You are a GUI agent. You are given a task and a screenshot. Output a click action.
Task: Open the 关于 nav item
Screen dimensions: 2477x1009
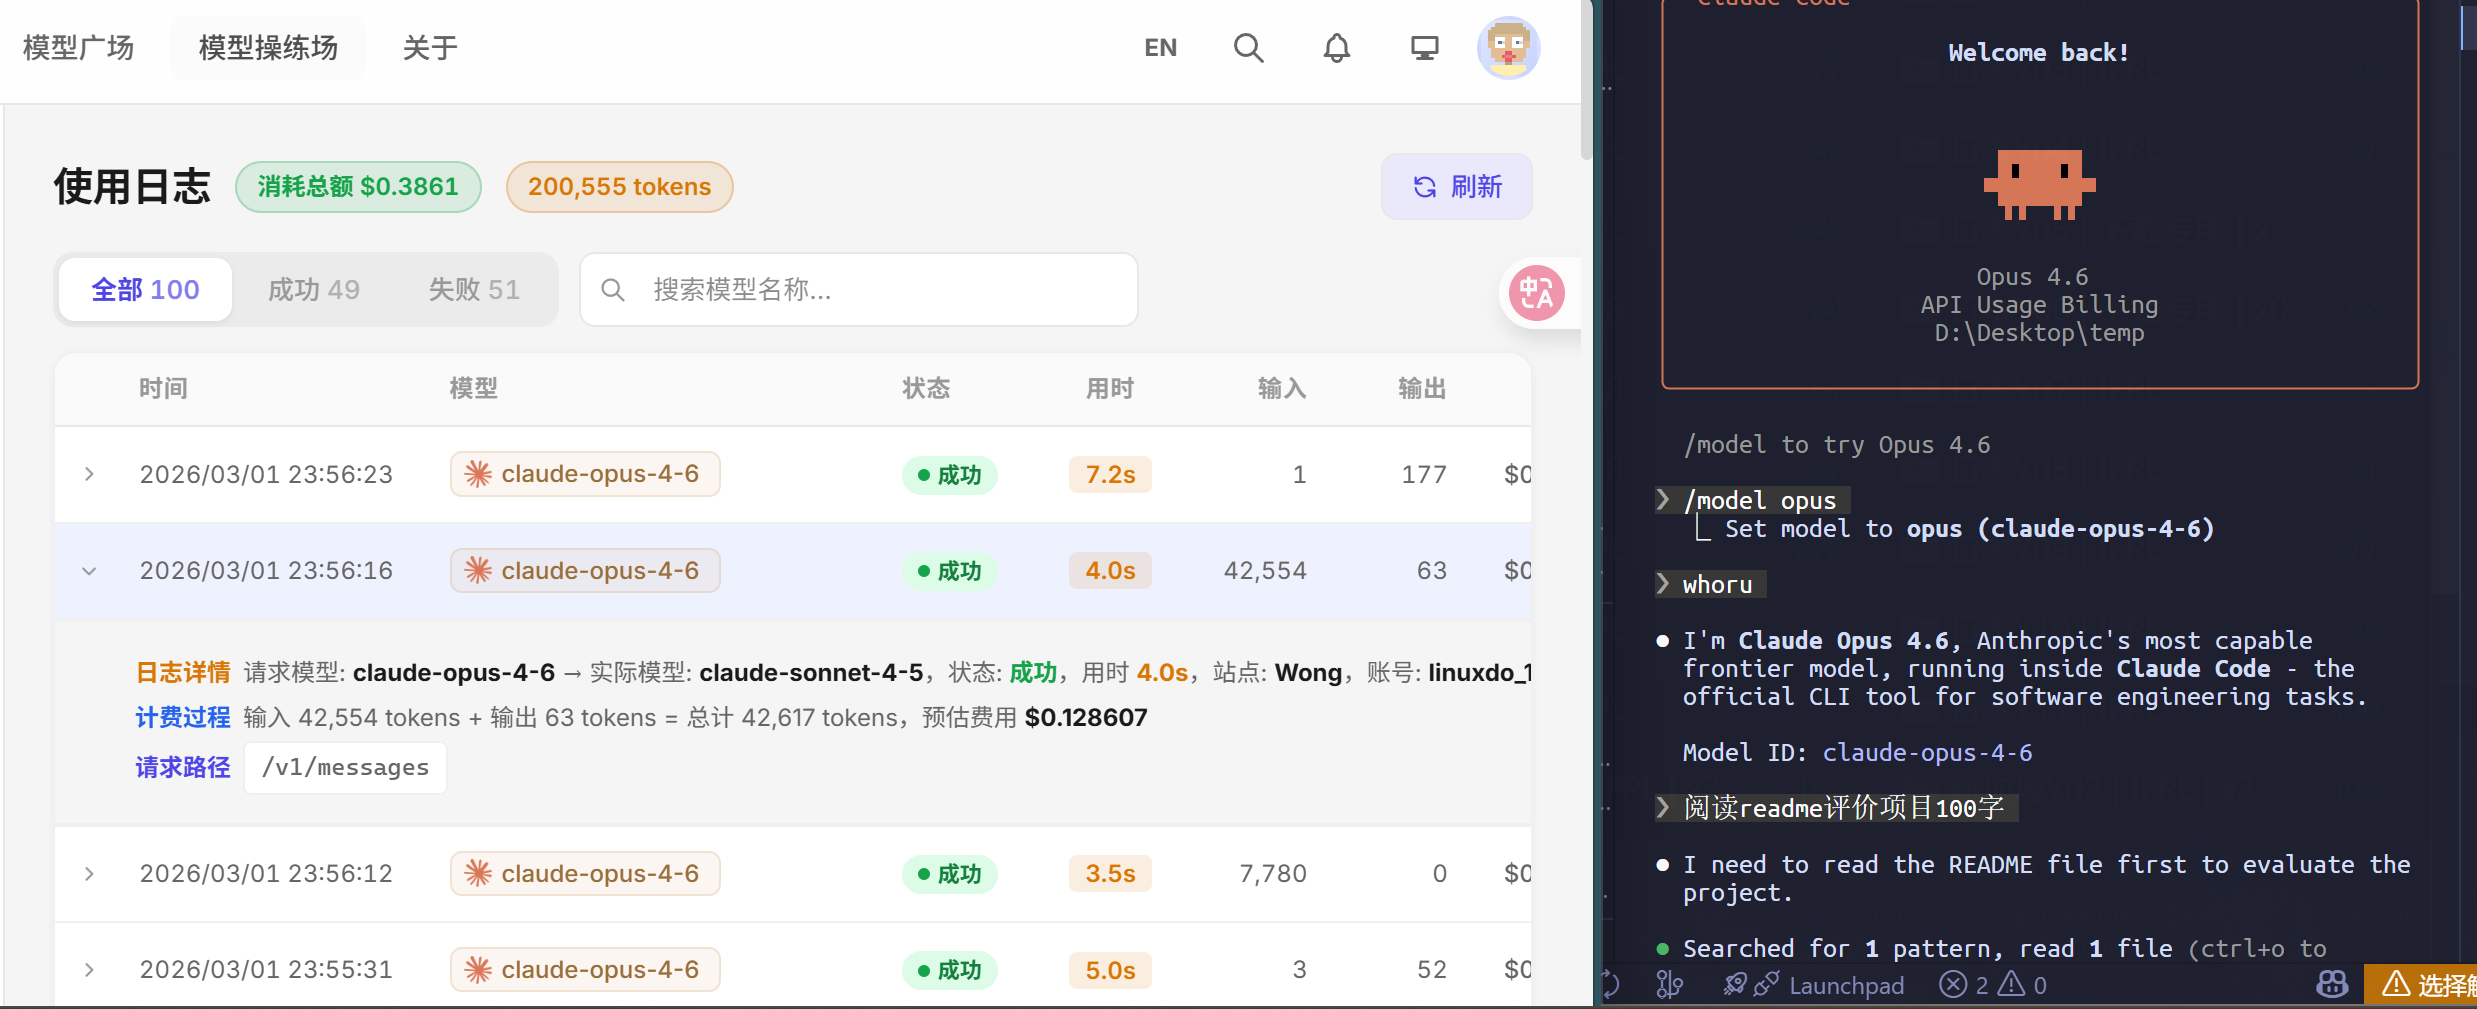tap(430, 48)
